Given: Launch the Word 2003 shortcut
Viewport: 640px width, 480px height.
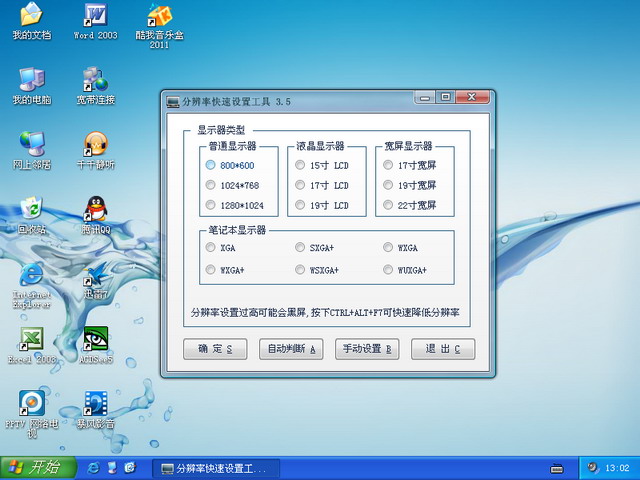Looking at the screenshot, I should (96, 22).
